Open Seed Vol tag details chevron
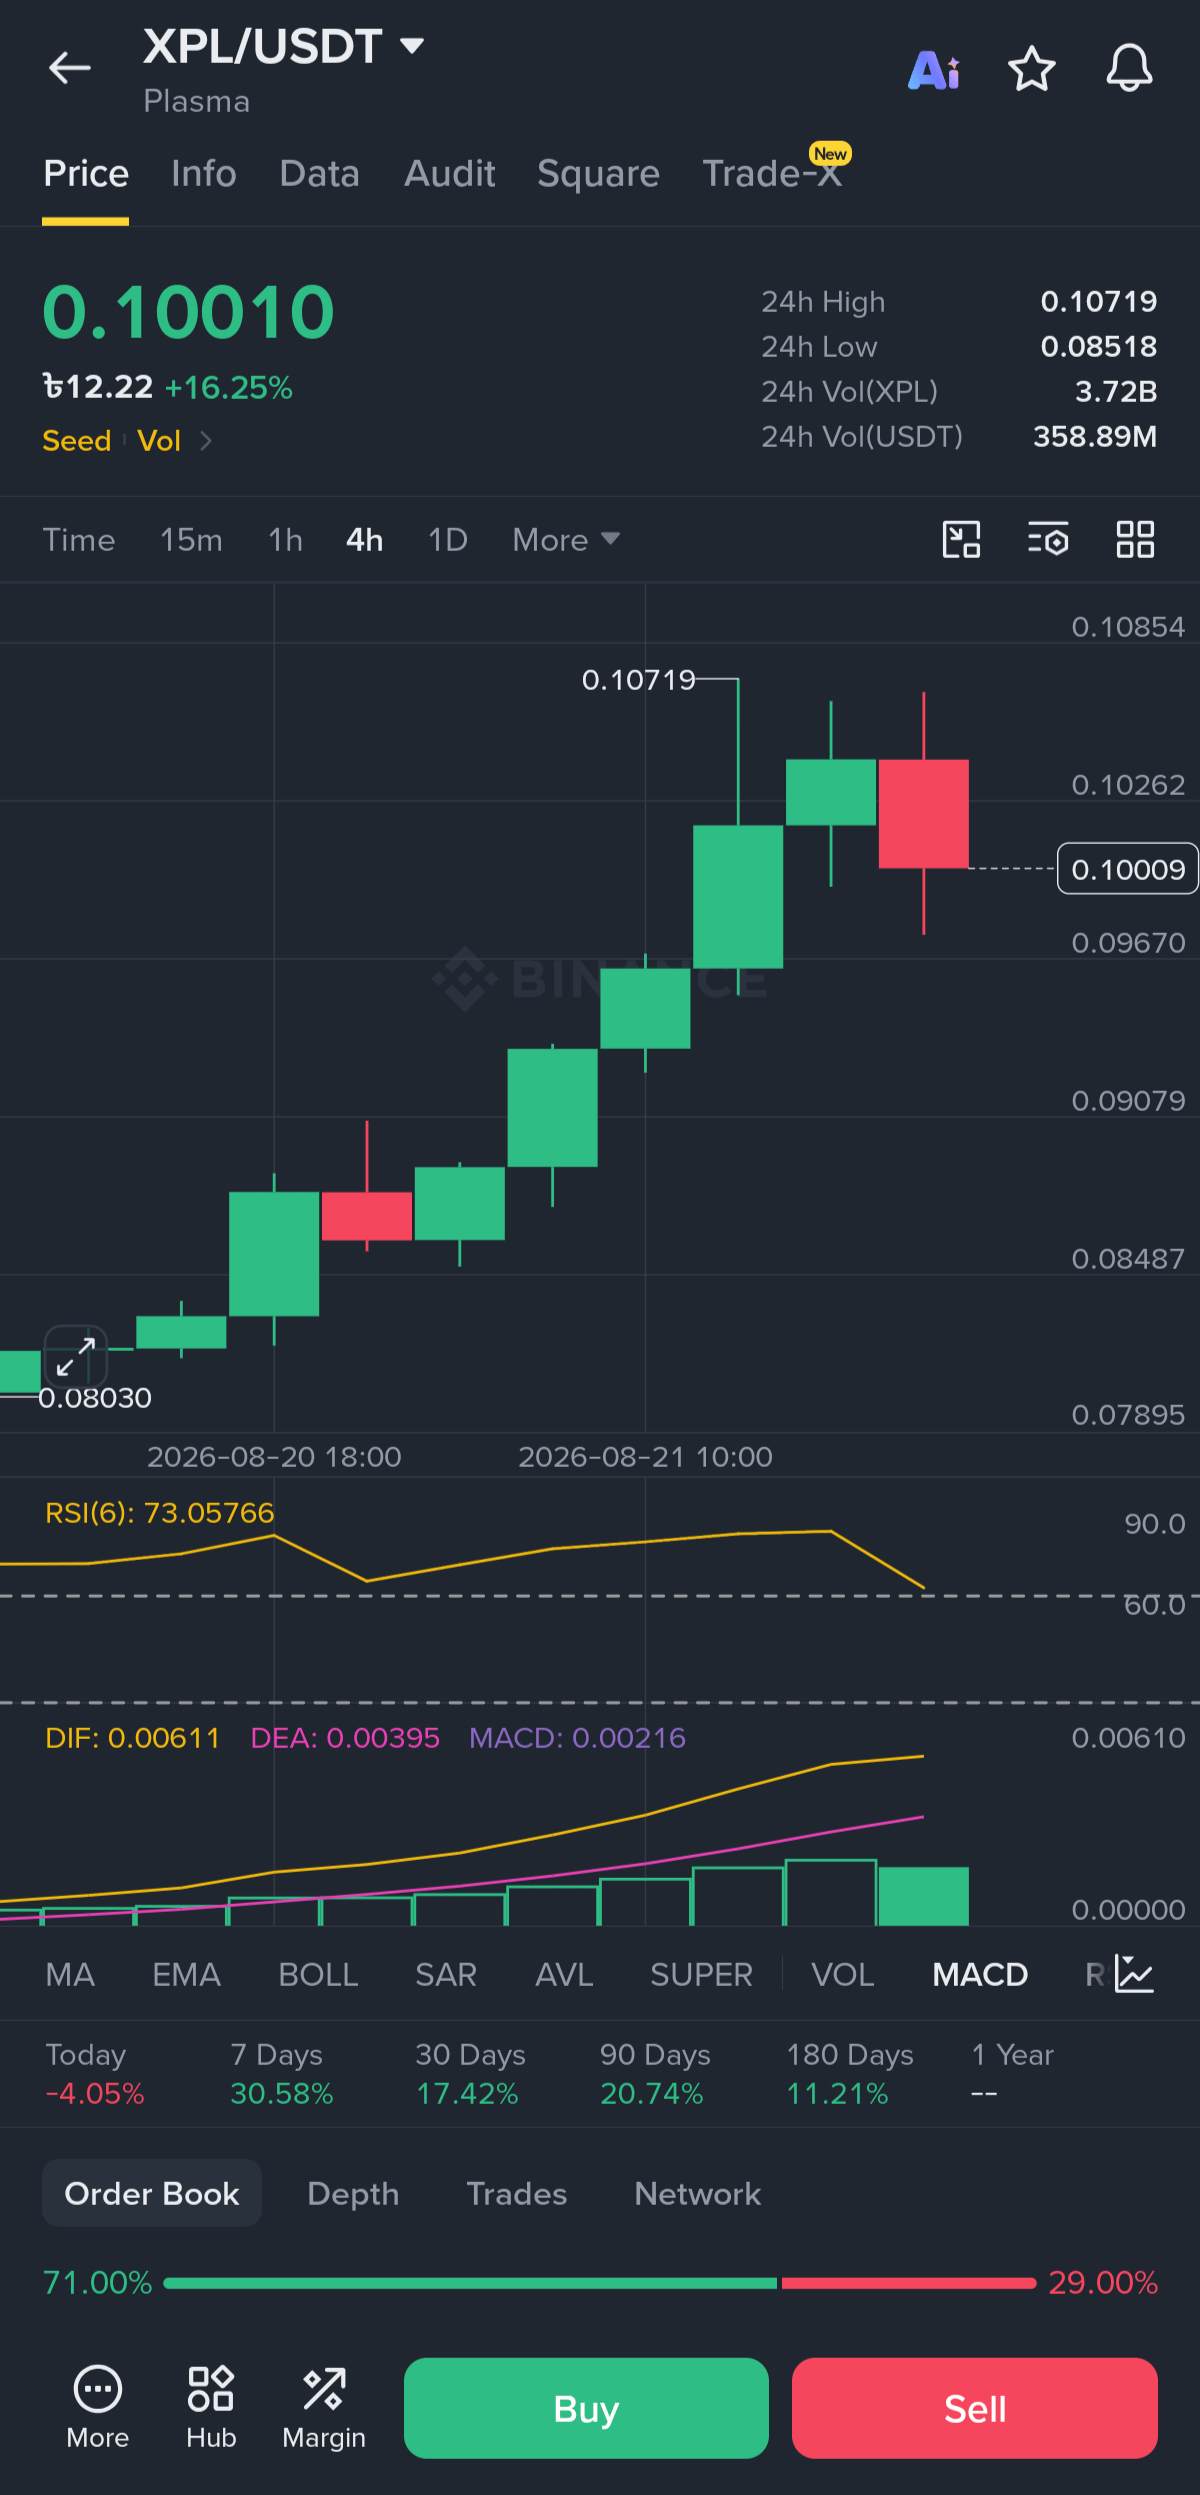 pos(206,441)
